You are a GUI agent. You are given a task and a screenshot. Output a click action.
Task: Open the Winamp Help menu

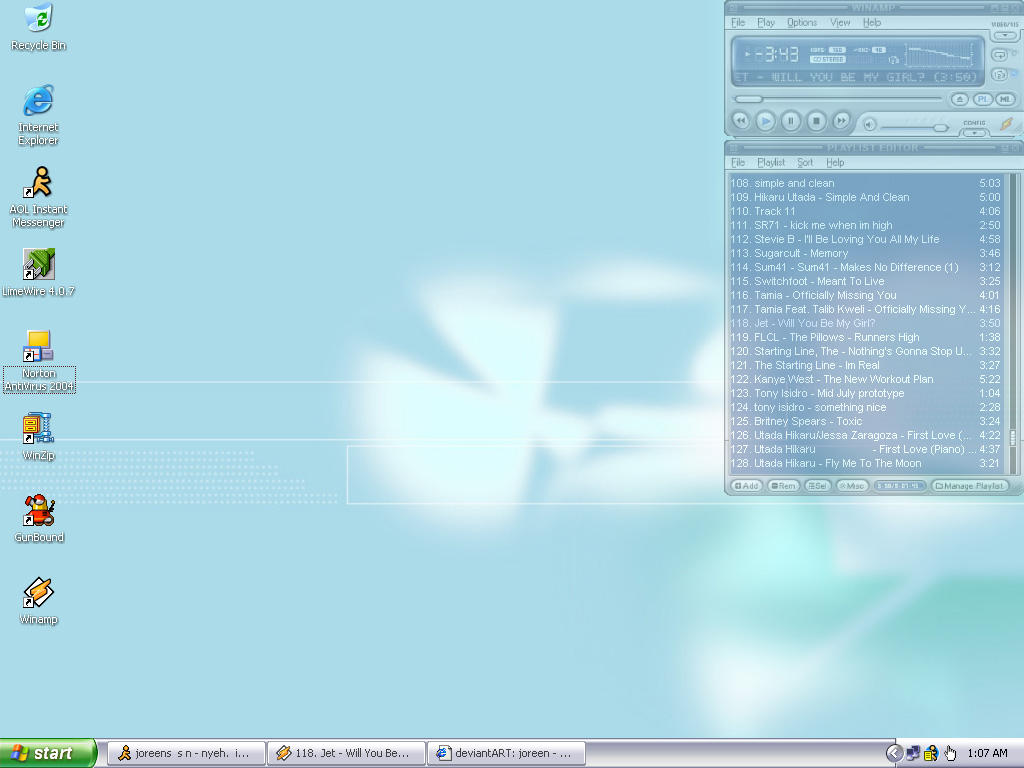[872, 22]
